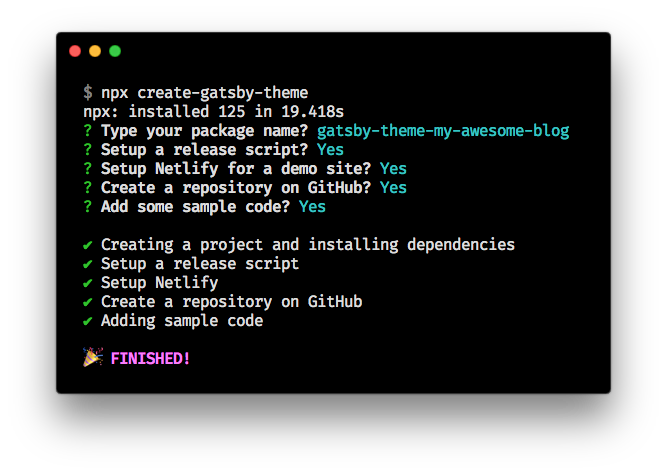This screenshot has height=474, width=667.
Task: Click the 'Type your package name?' prompt text
Action: [204, 131]
